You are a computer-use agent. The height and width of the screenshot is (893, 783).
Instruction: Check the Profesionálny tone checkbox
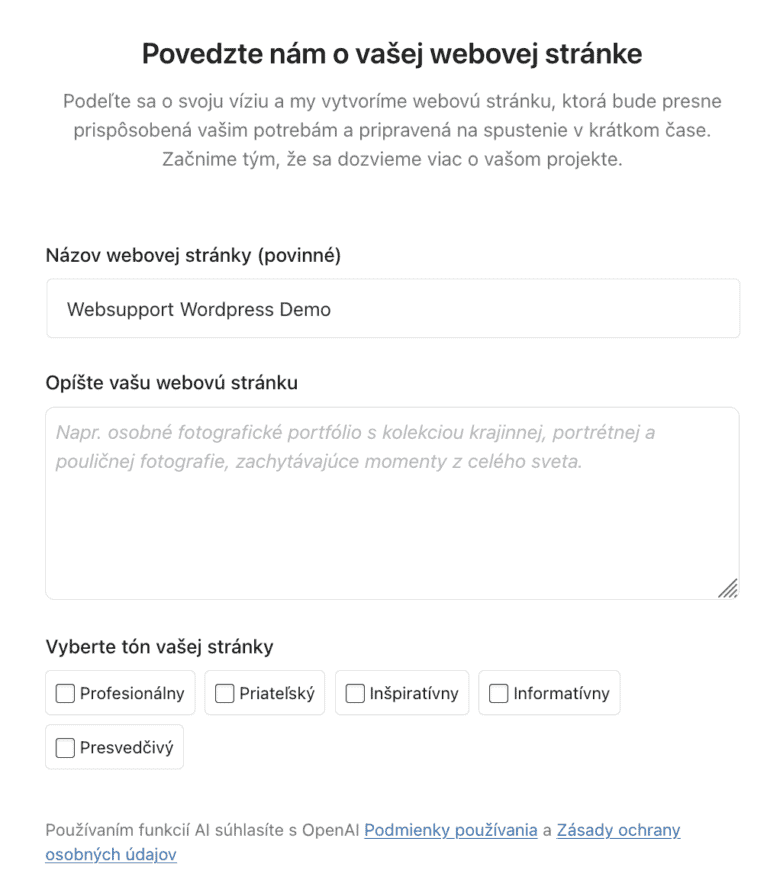click(65, 693)
